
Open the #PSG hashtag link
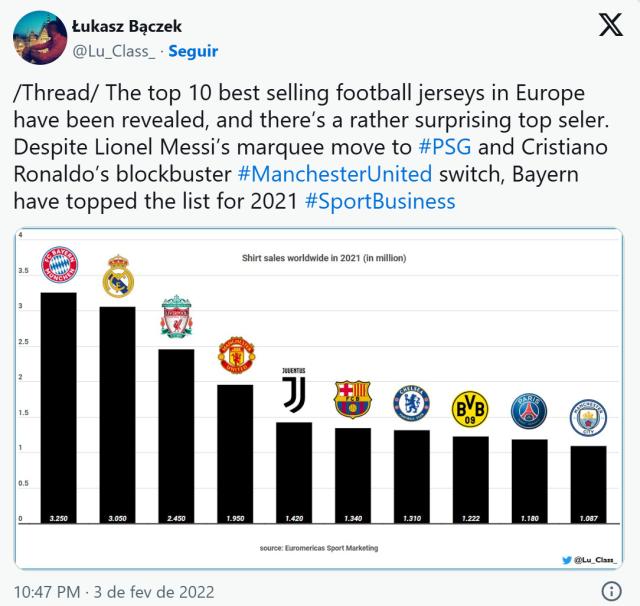439,147
